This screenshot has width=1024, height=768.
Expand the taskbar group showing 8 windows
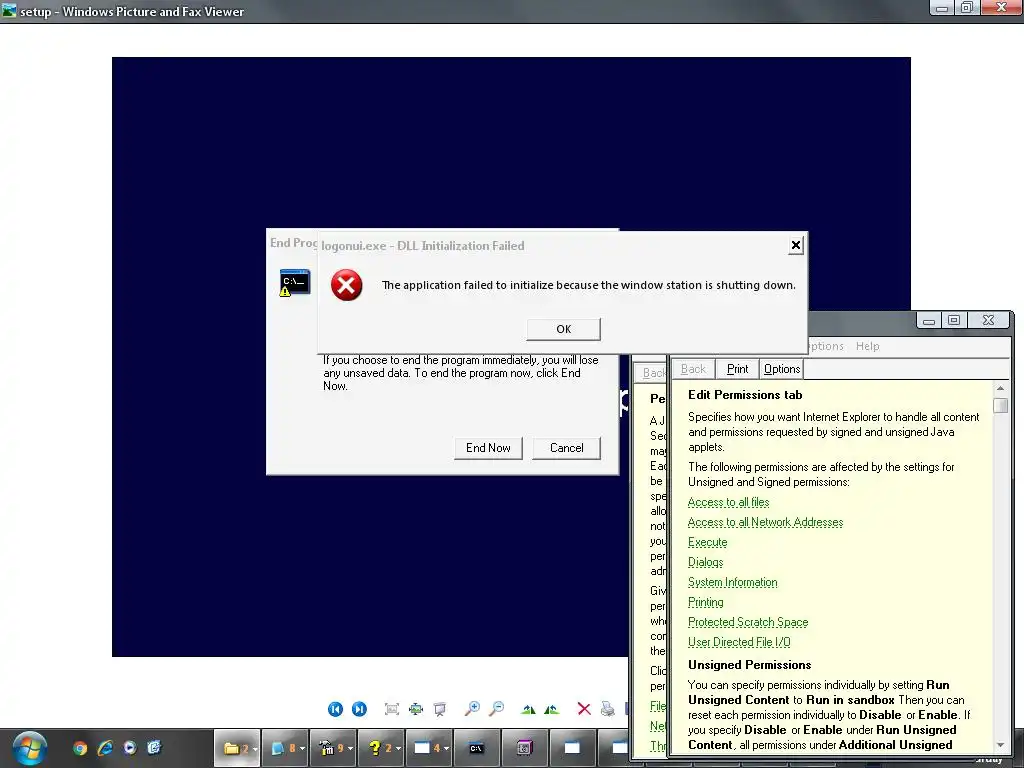coord(285,748)
